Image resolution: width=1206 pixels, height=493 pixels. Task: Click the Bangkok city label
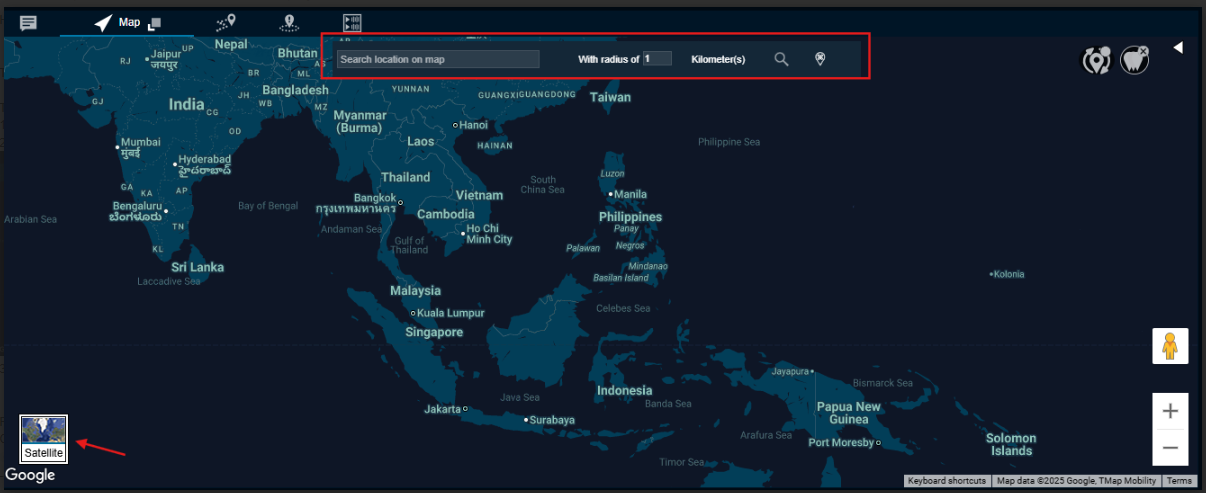pos(375,198)
